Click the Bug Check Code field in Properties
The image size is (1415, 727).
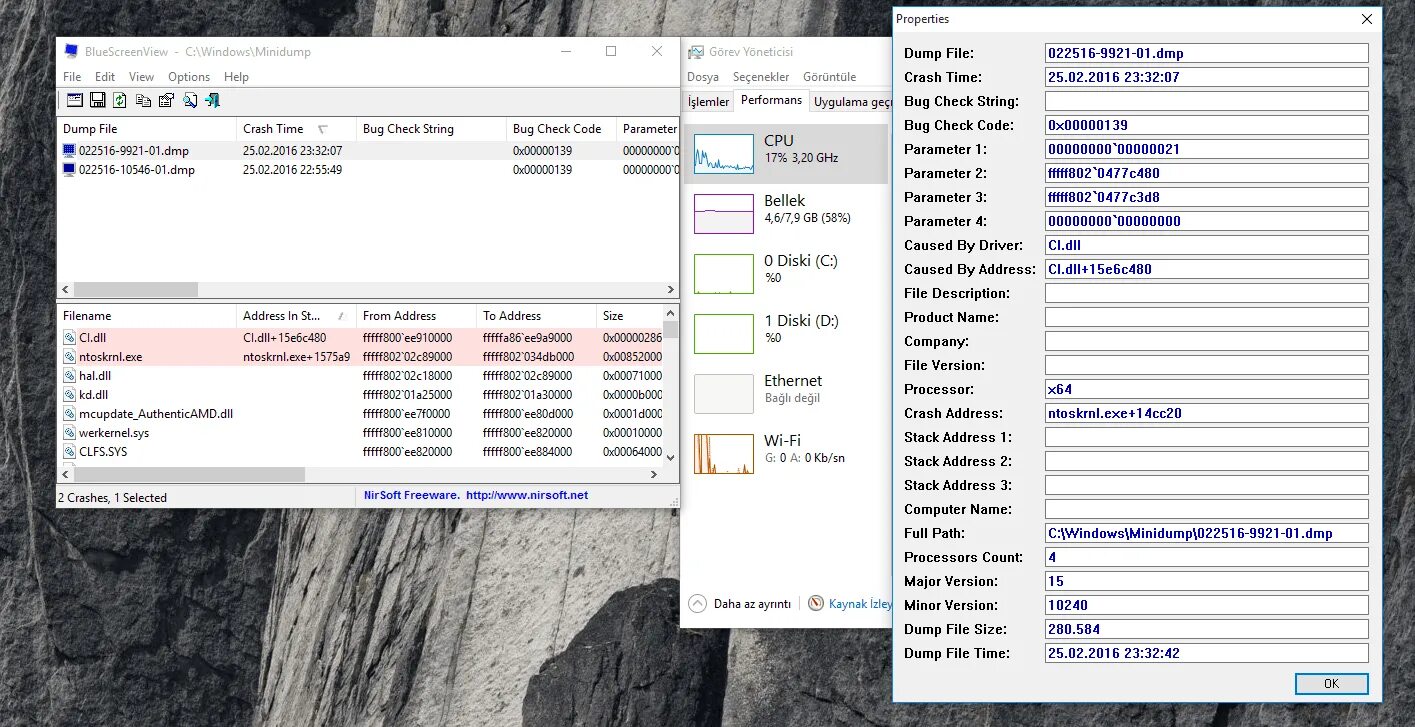1206,125
